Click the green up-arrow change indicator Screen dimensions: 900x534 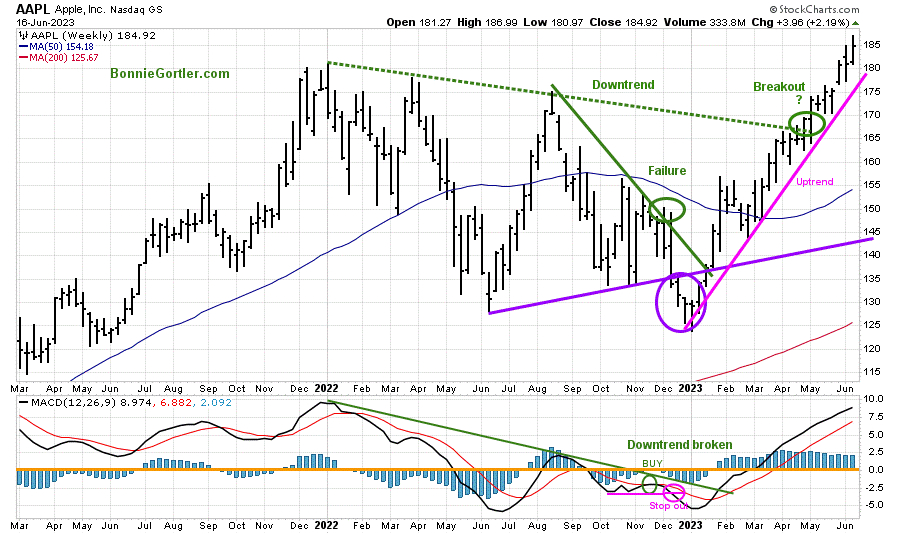(x=855, y=23)
